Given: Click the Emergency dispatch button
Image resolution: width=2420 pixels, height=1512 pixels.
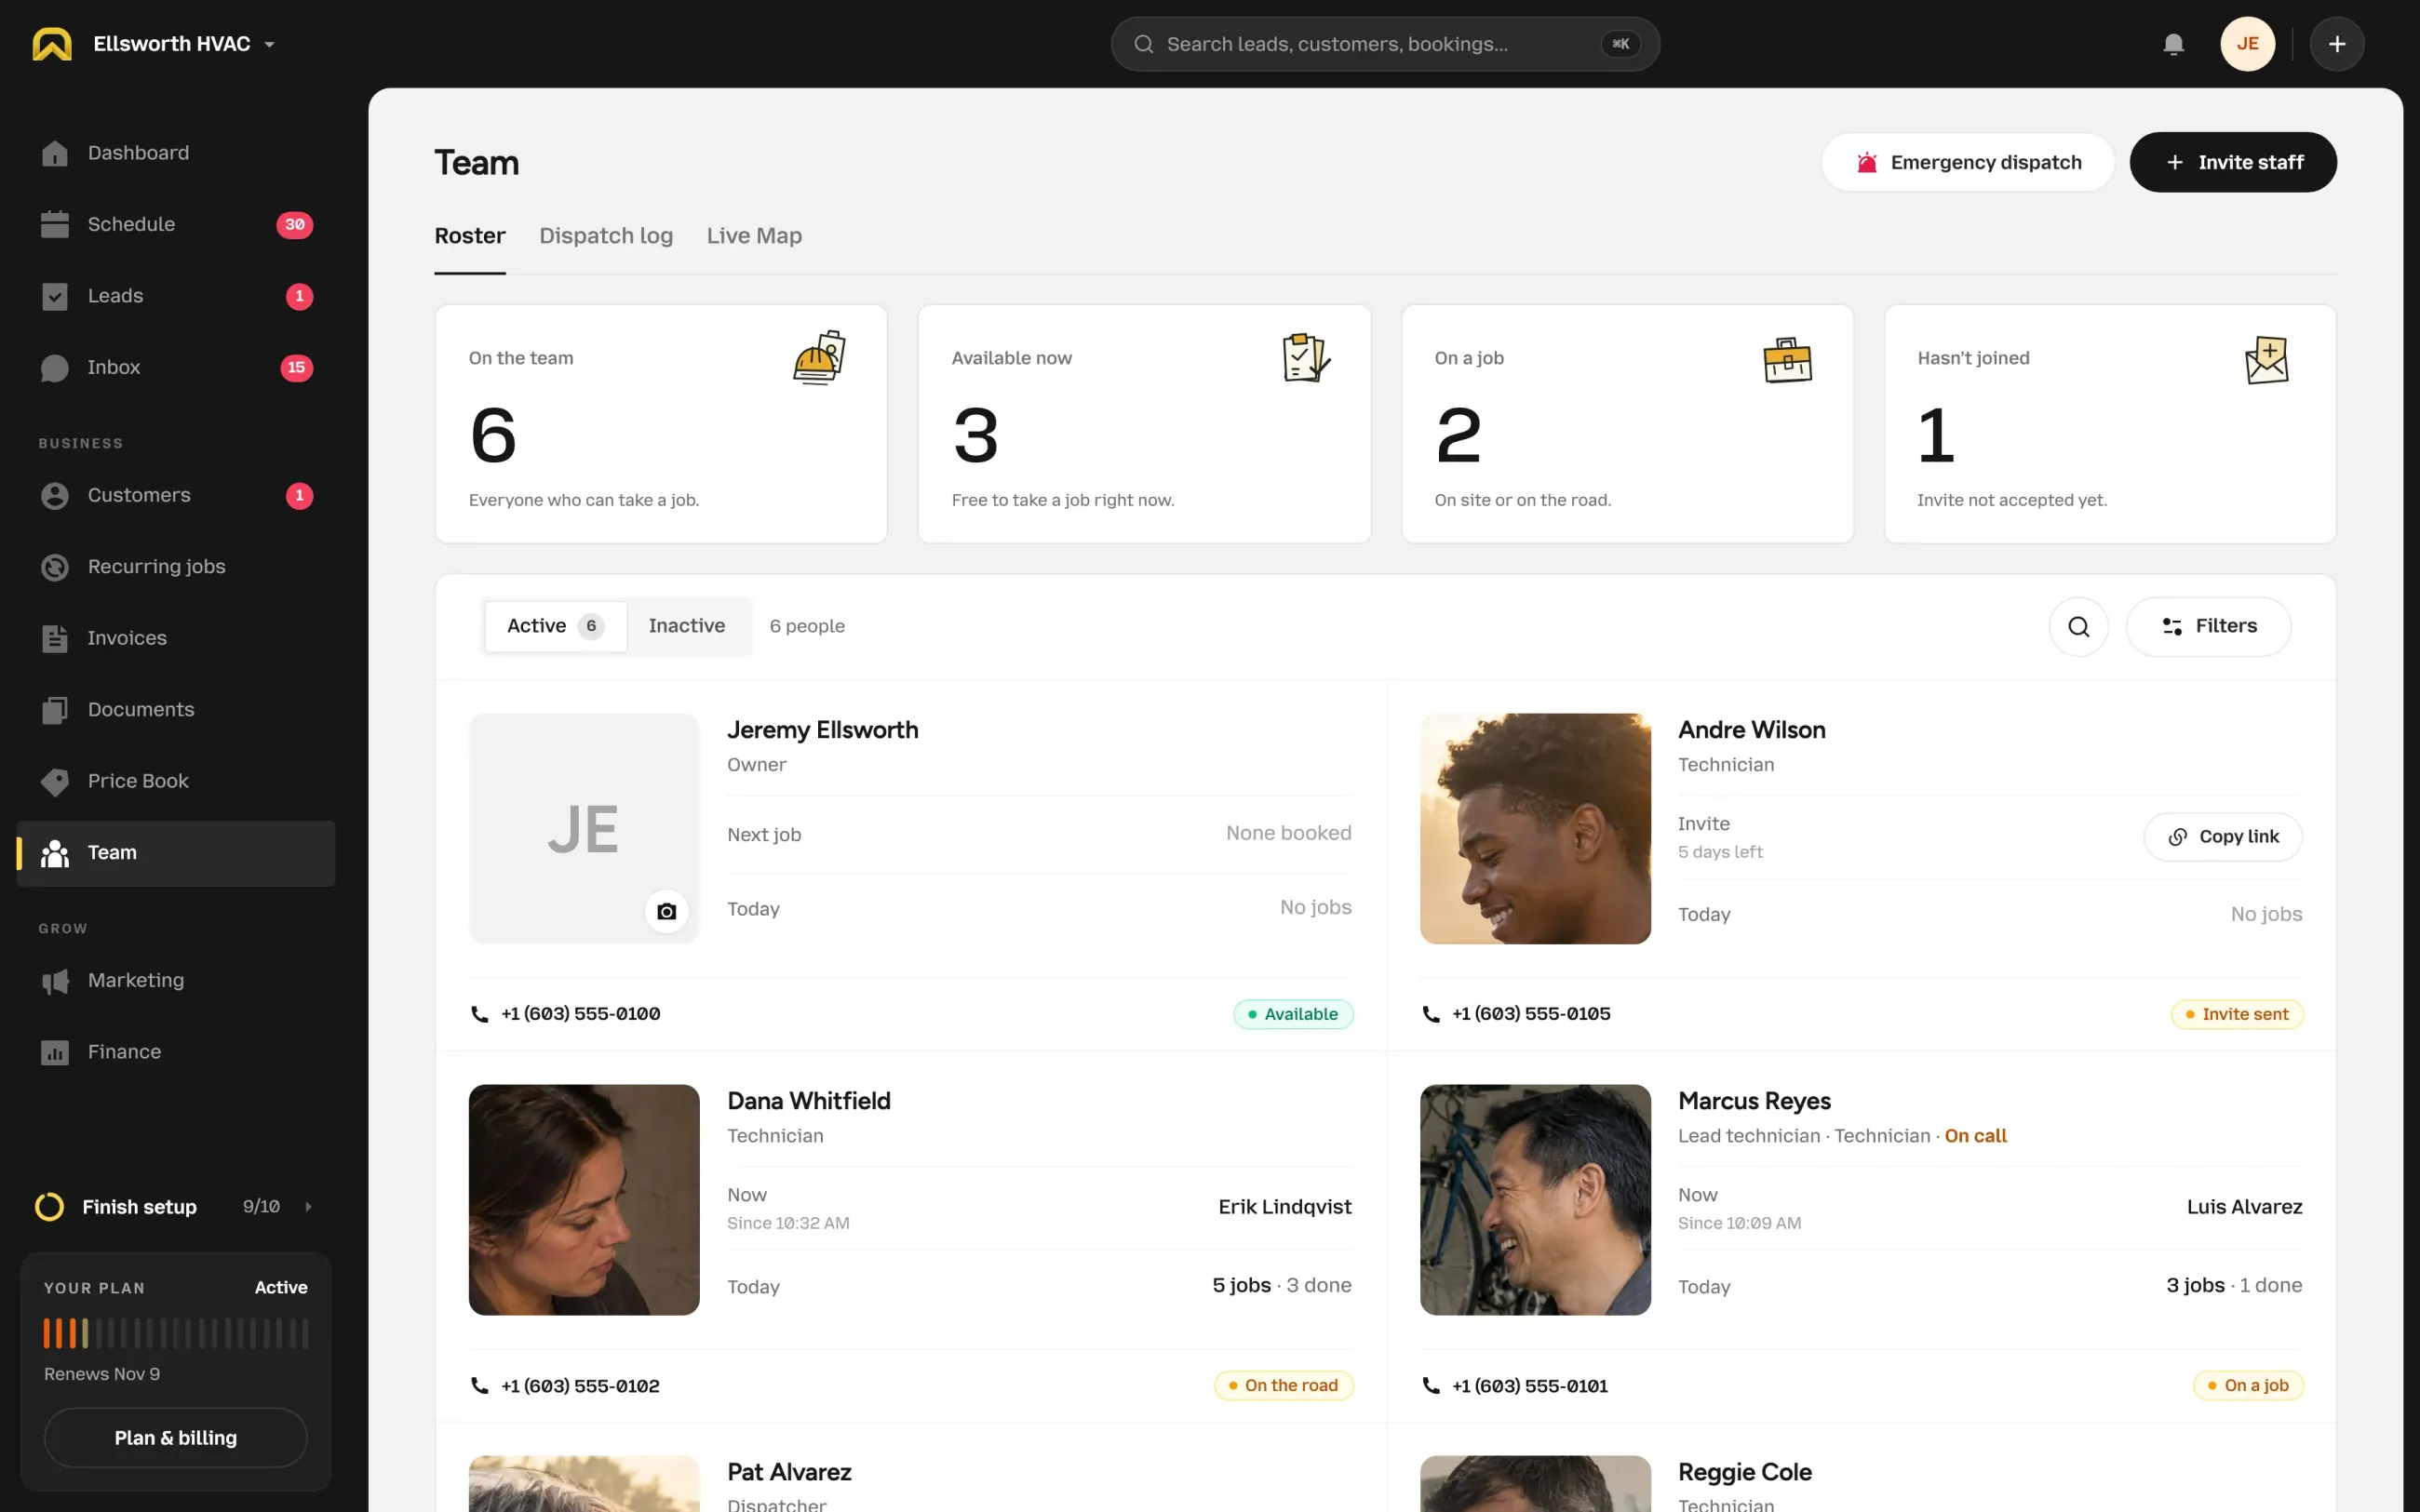Looking at the screenshot, I should point(1967,162).
